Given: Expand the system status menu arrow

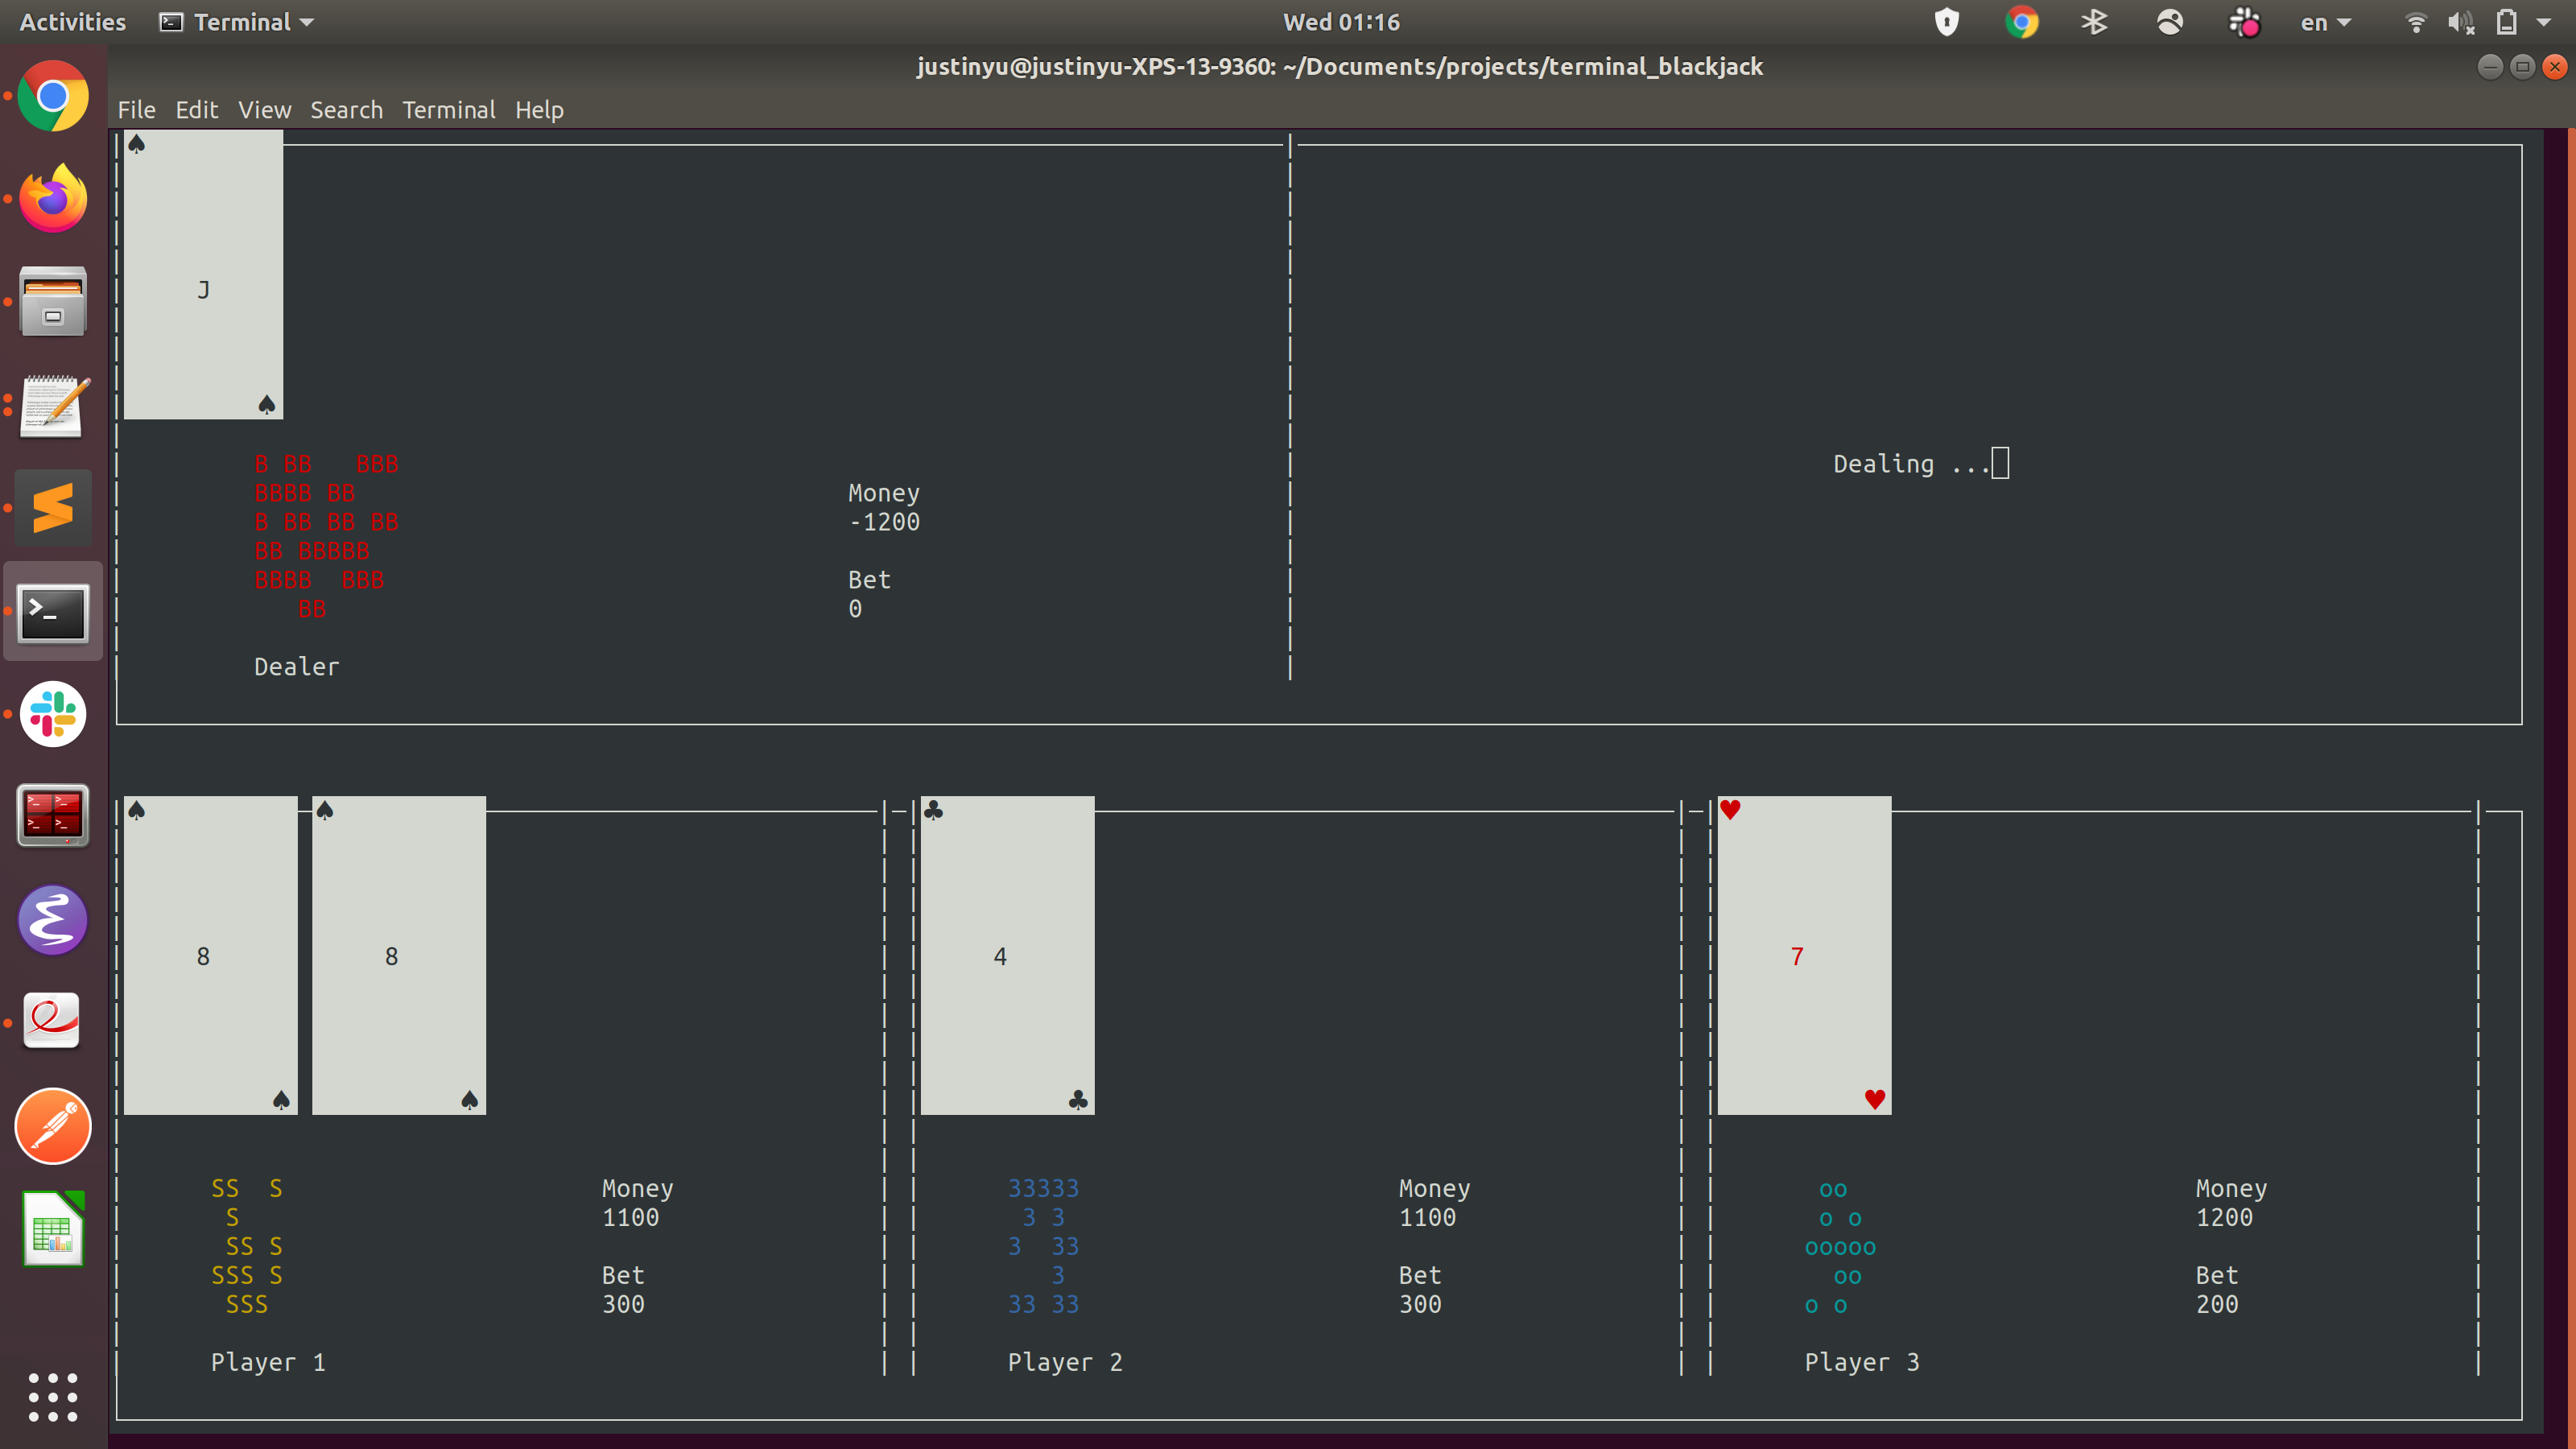Looking at the screenshot, I should click(x=2544, y=22).
